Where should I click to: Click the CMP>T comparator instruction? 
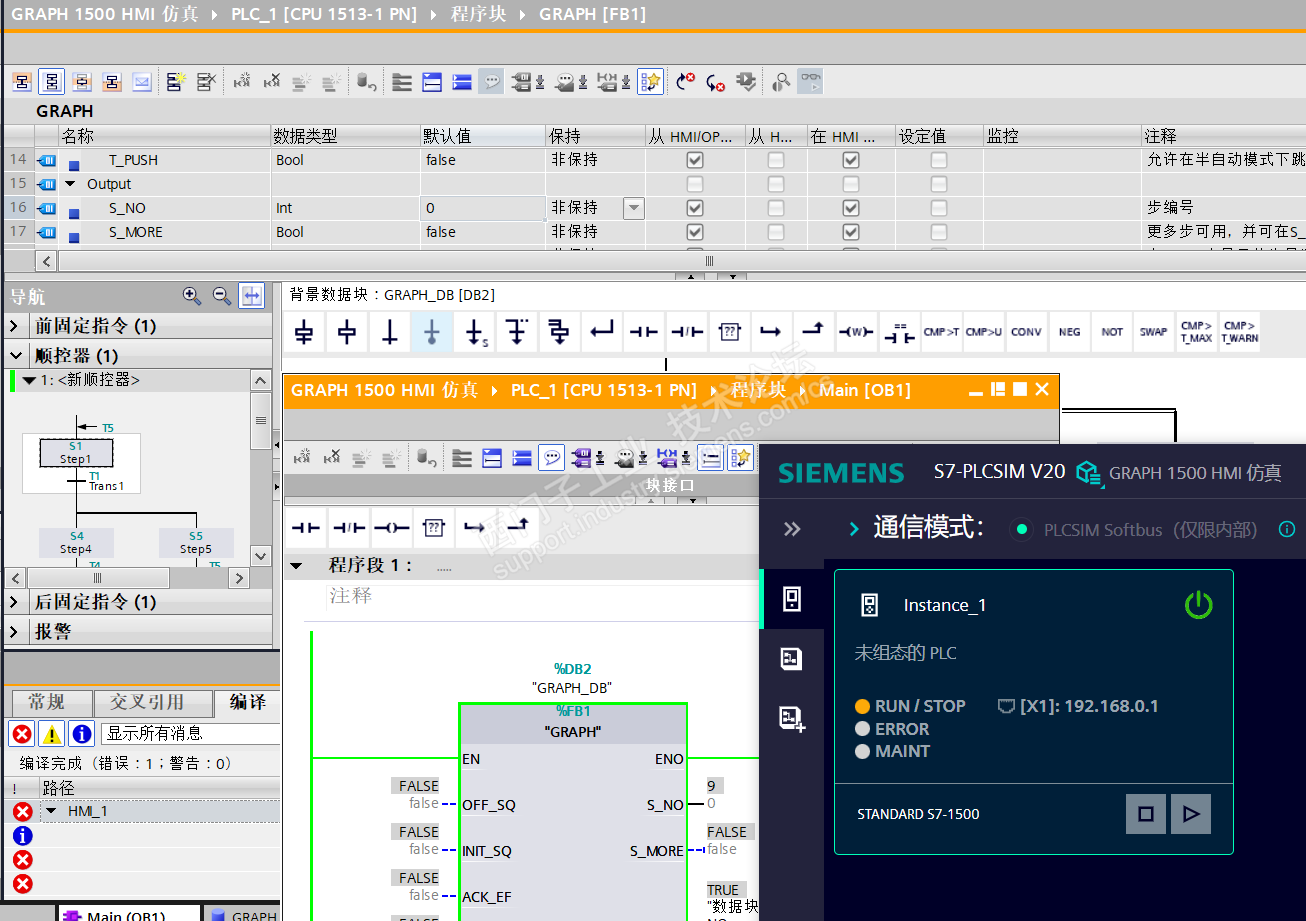941,332
